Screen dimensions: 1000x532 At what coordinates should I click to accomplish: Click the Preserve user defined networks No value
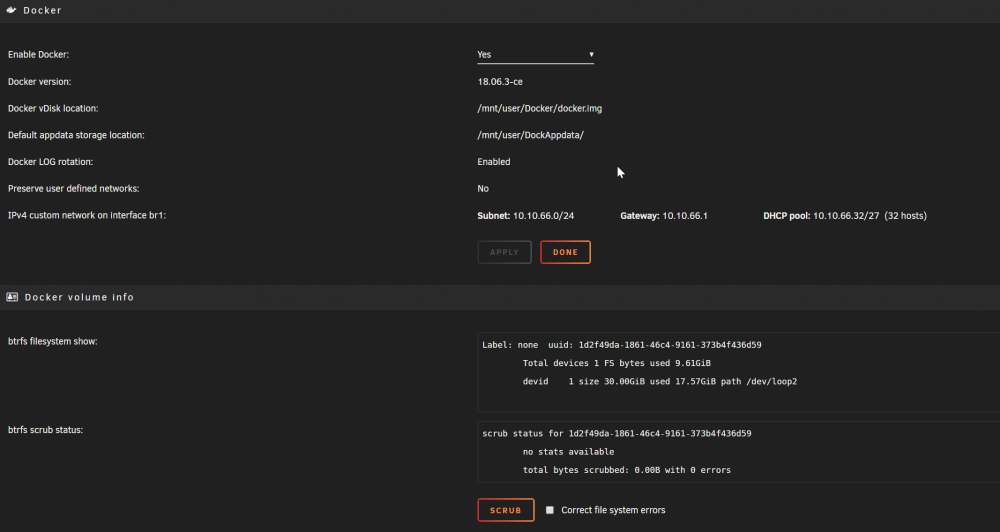(x=483, y=189)
